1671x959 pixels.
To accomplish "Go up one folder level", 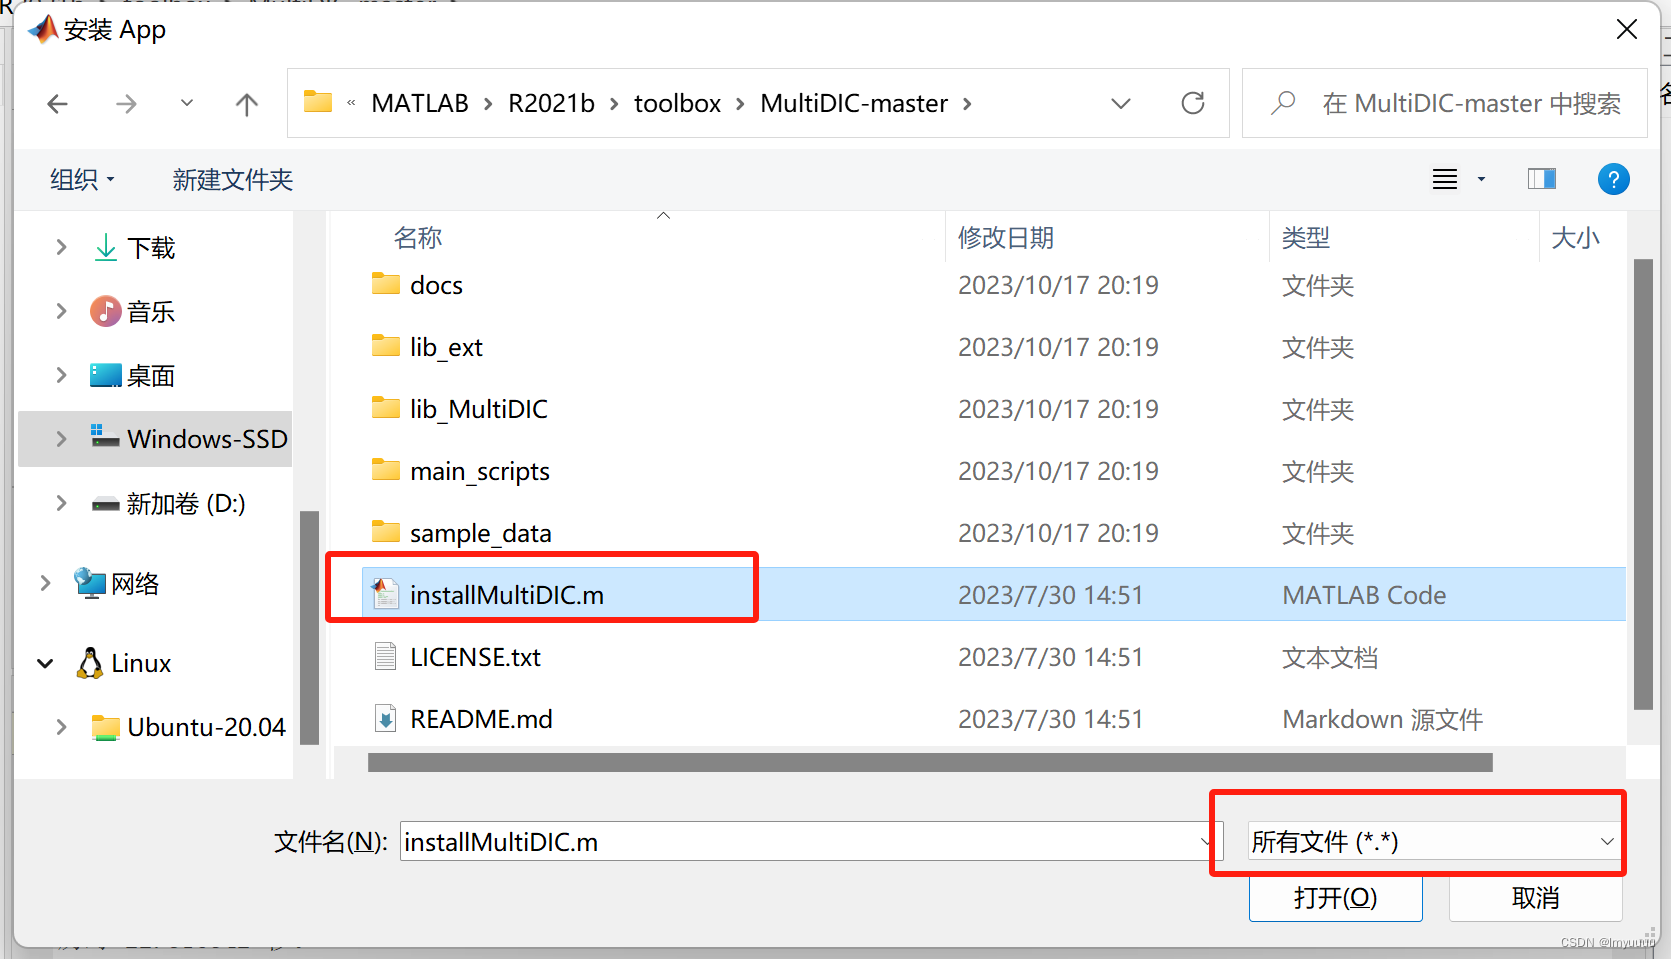I will pos(246,103).
